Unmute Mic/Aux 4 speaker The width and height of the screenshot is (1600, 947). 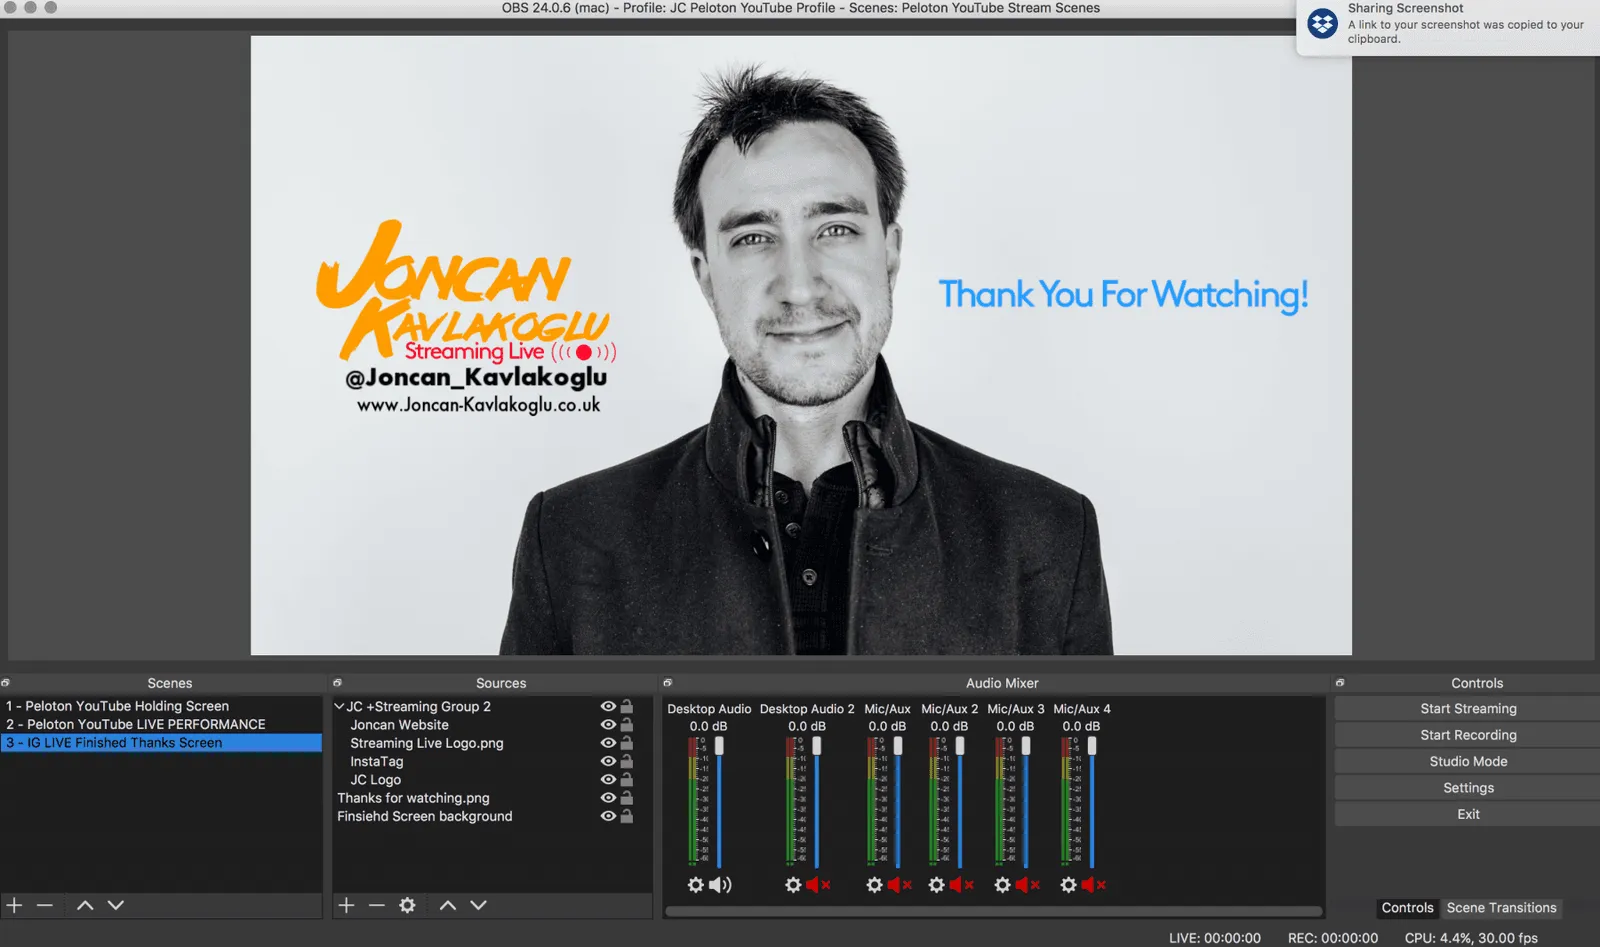1094,885
